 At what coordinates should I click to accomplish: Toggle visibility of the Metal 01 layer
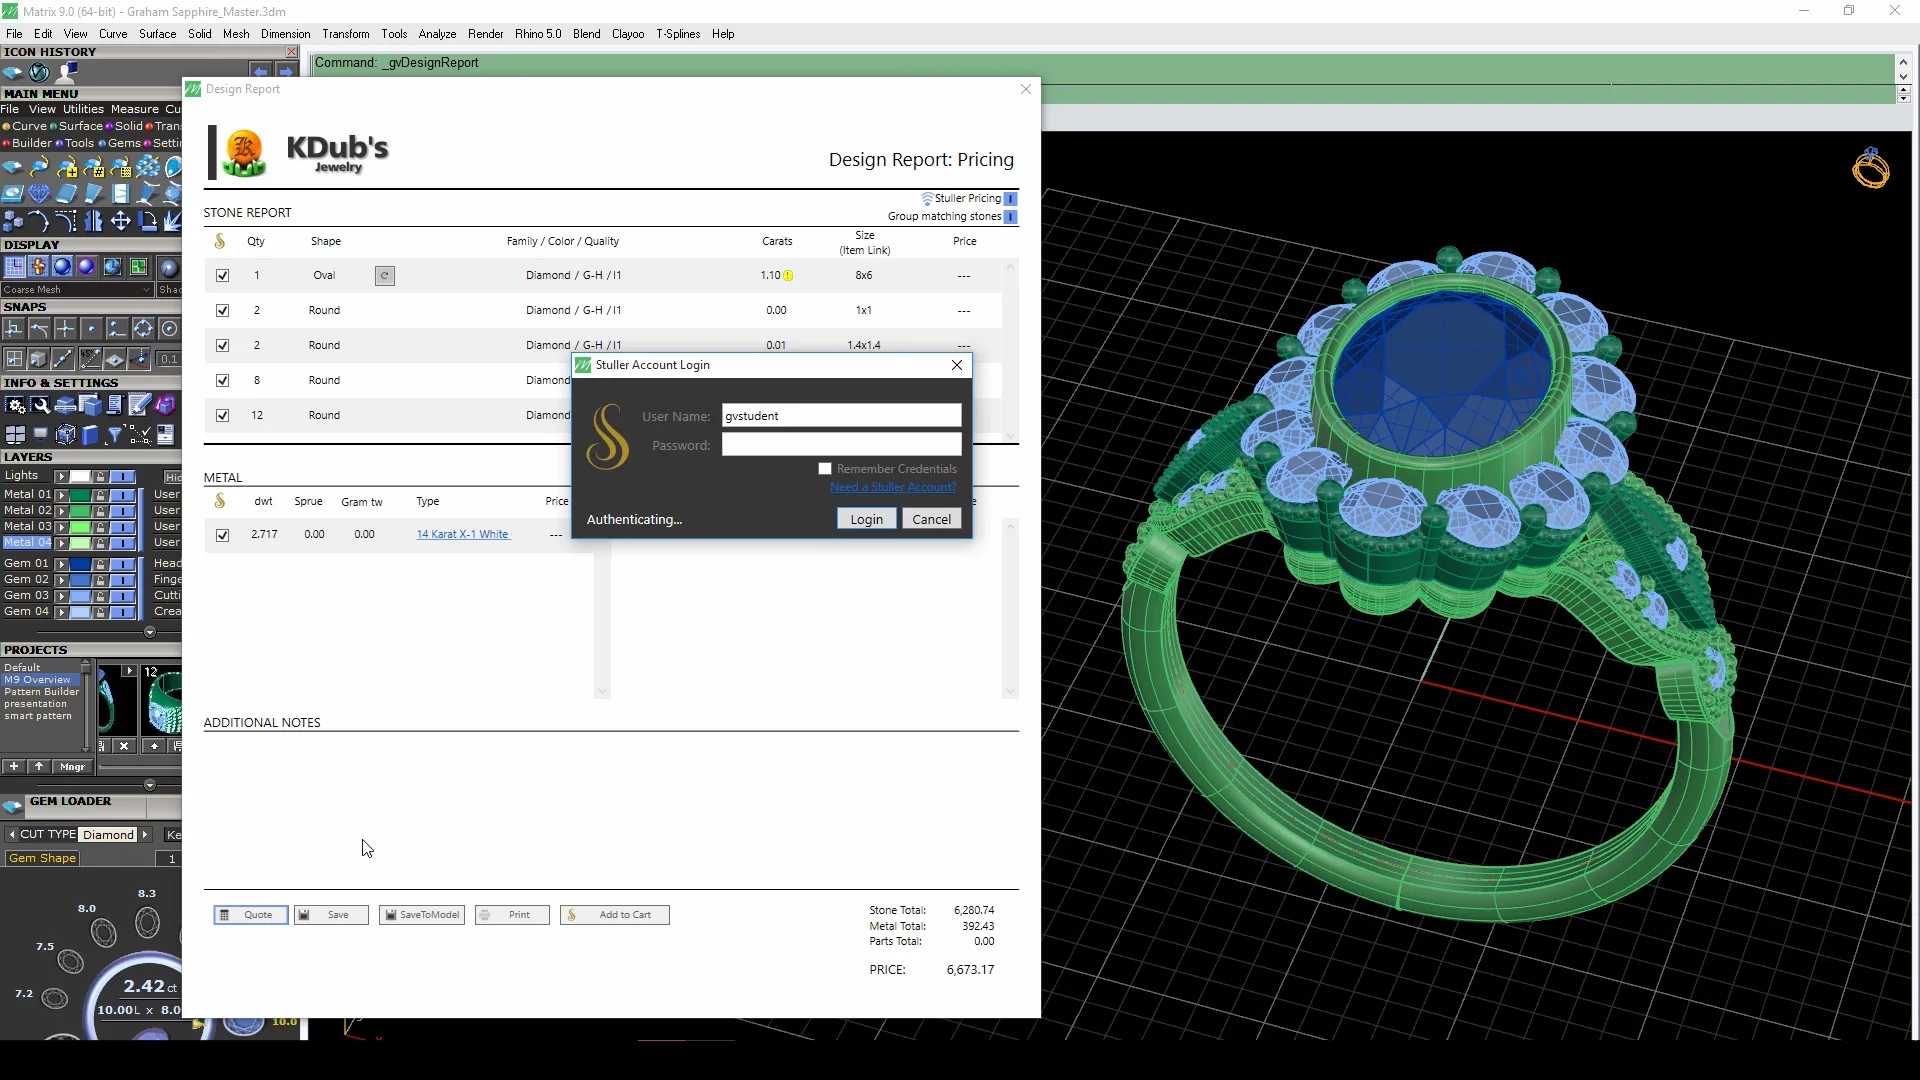click(123, 495)
